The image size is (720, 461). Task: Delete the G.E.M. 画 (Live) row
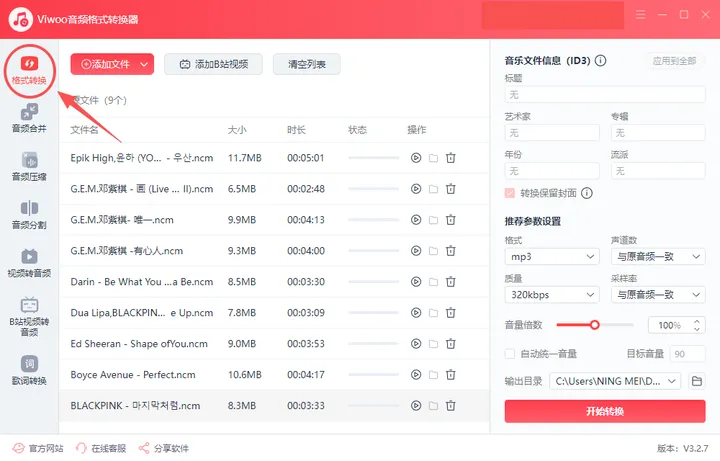451,189
